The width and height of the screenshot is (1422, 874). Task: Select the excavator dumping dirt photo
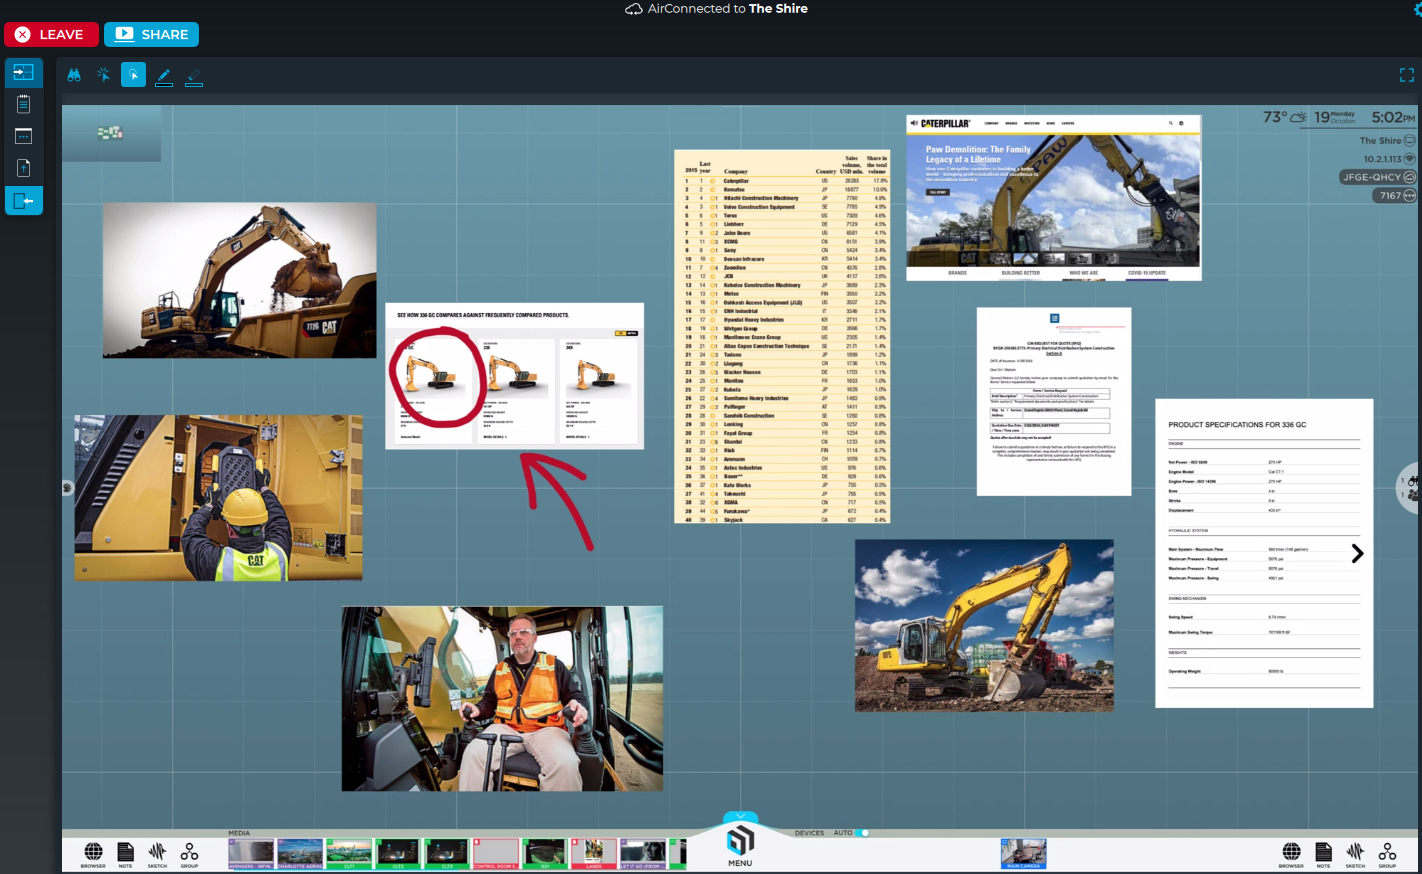[240, 281]
